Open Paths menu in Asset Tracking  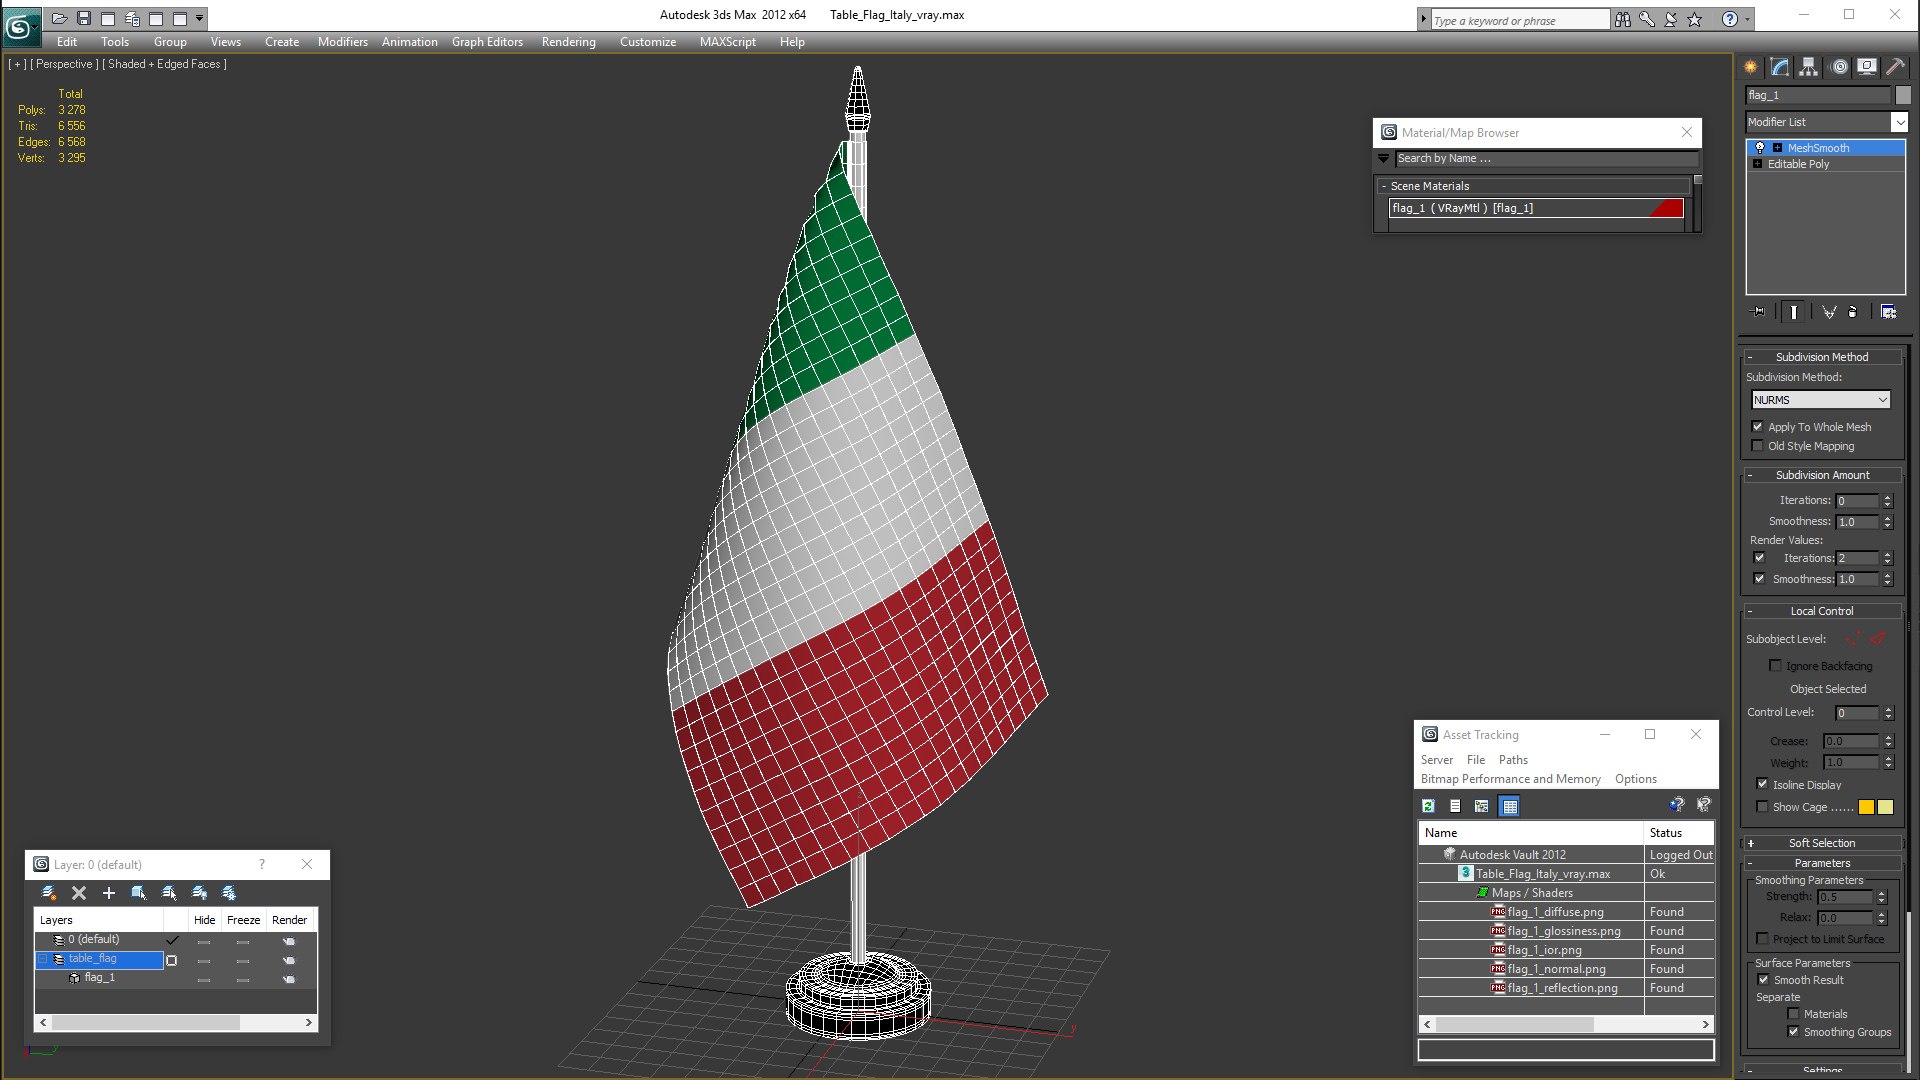click(1513, 760)
